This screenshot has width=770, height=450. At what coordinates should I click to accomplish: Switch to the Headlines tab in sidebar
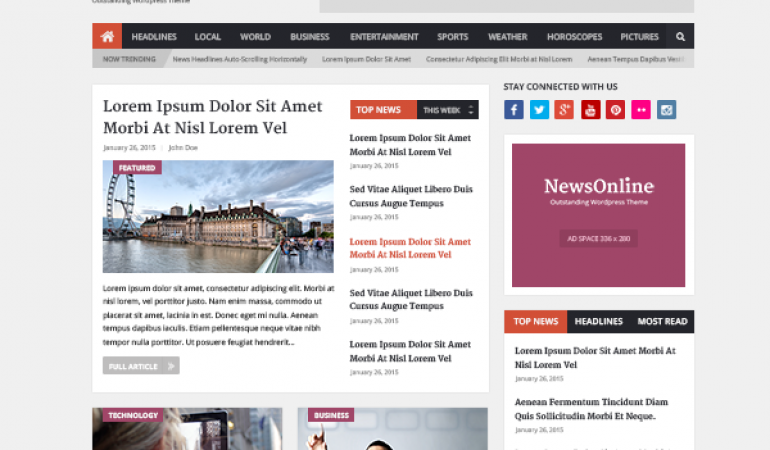tap(598, 322)
